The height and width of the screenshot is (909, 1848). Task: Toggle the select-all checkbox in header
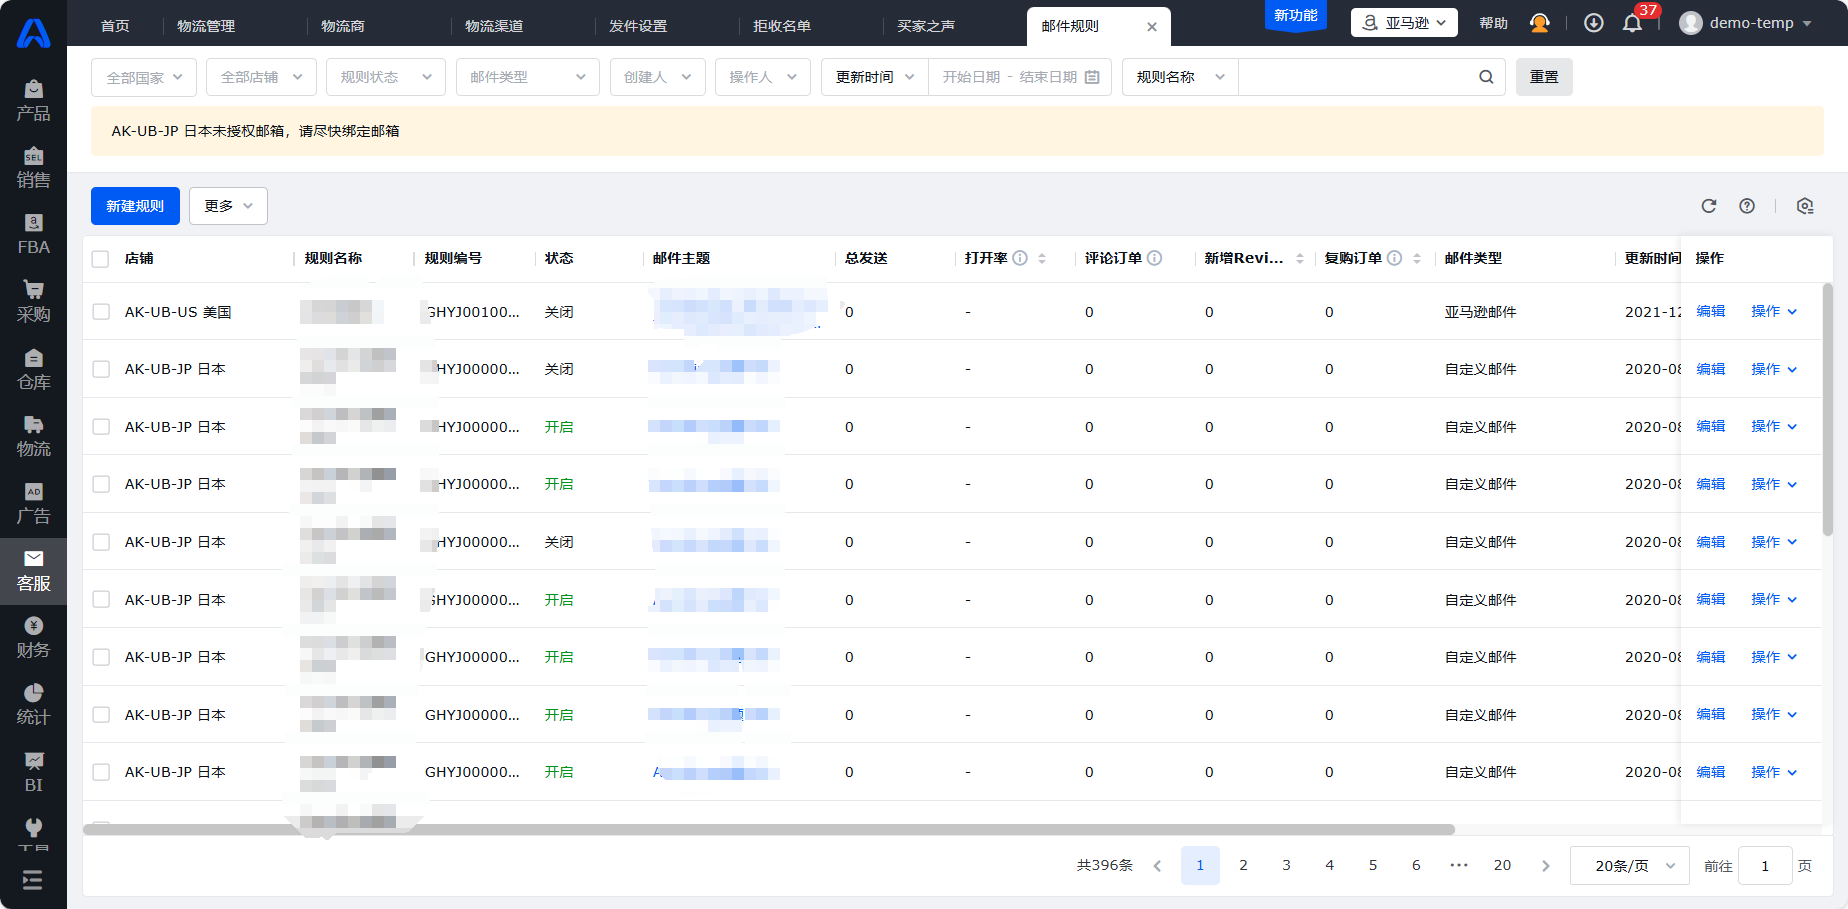pyautogui.click(x=100, y=259)
